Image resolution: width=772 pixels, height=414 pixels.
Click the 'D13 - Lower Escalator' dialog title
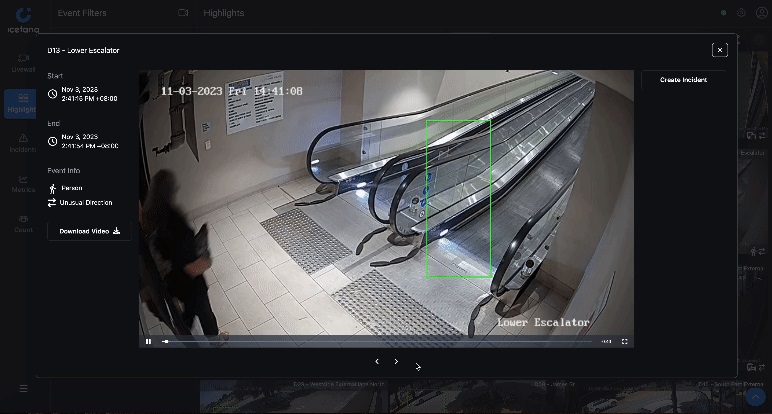click(x=83, y=50)
